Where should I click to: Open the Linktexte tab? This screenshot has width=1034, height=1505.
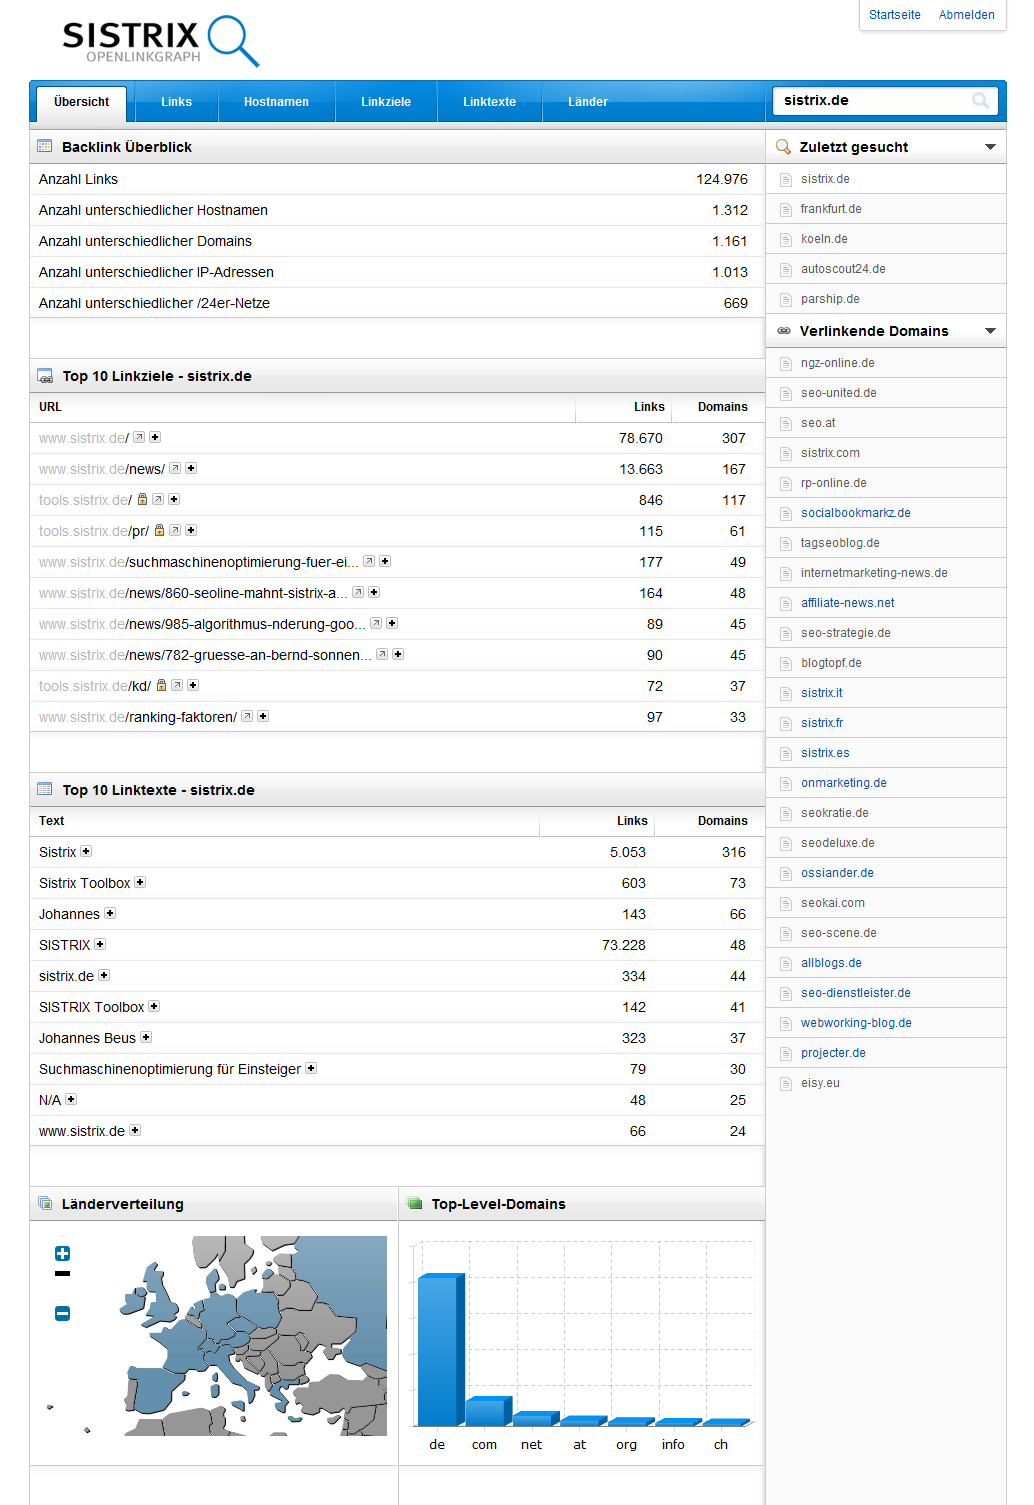coord(489,102)
